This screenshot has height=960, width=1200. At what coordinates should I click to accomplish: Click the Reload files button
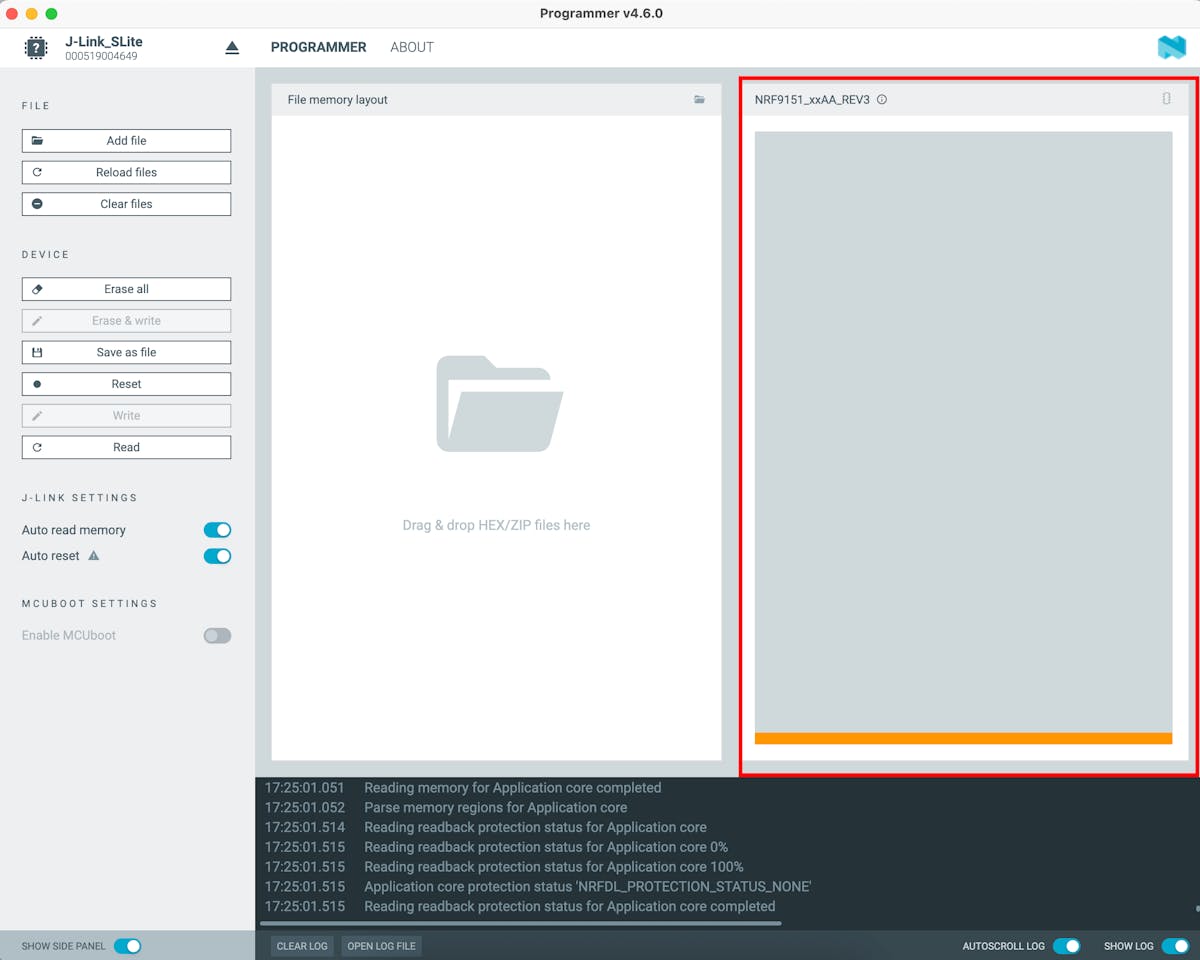(126, 172)
